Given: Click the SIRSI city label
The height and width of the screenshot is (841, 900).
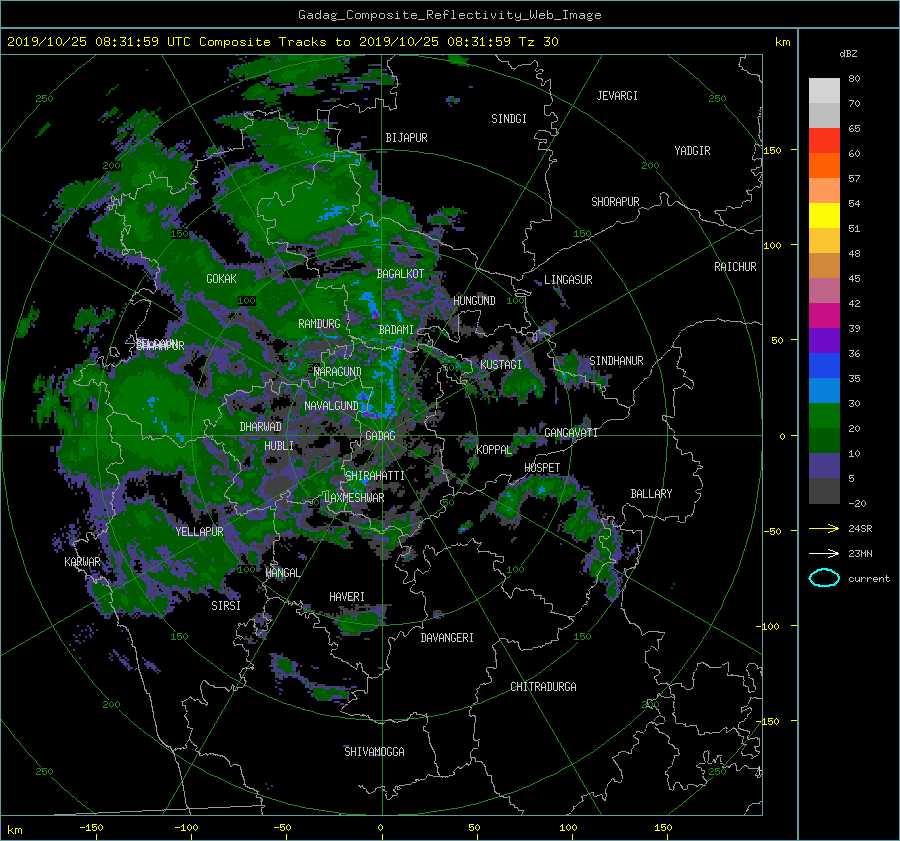Looking at the screenshot, I should coord(226,606).
